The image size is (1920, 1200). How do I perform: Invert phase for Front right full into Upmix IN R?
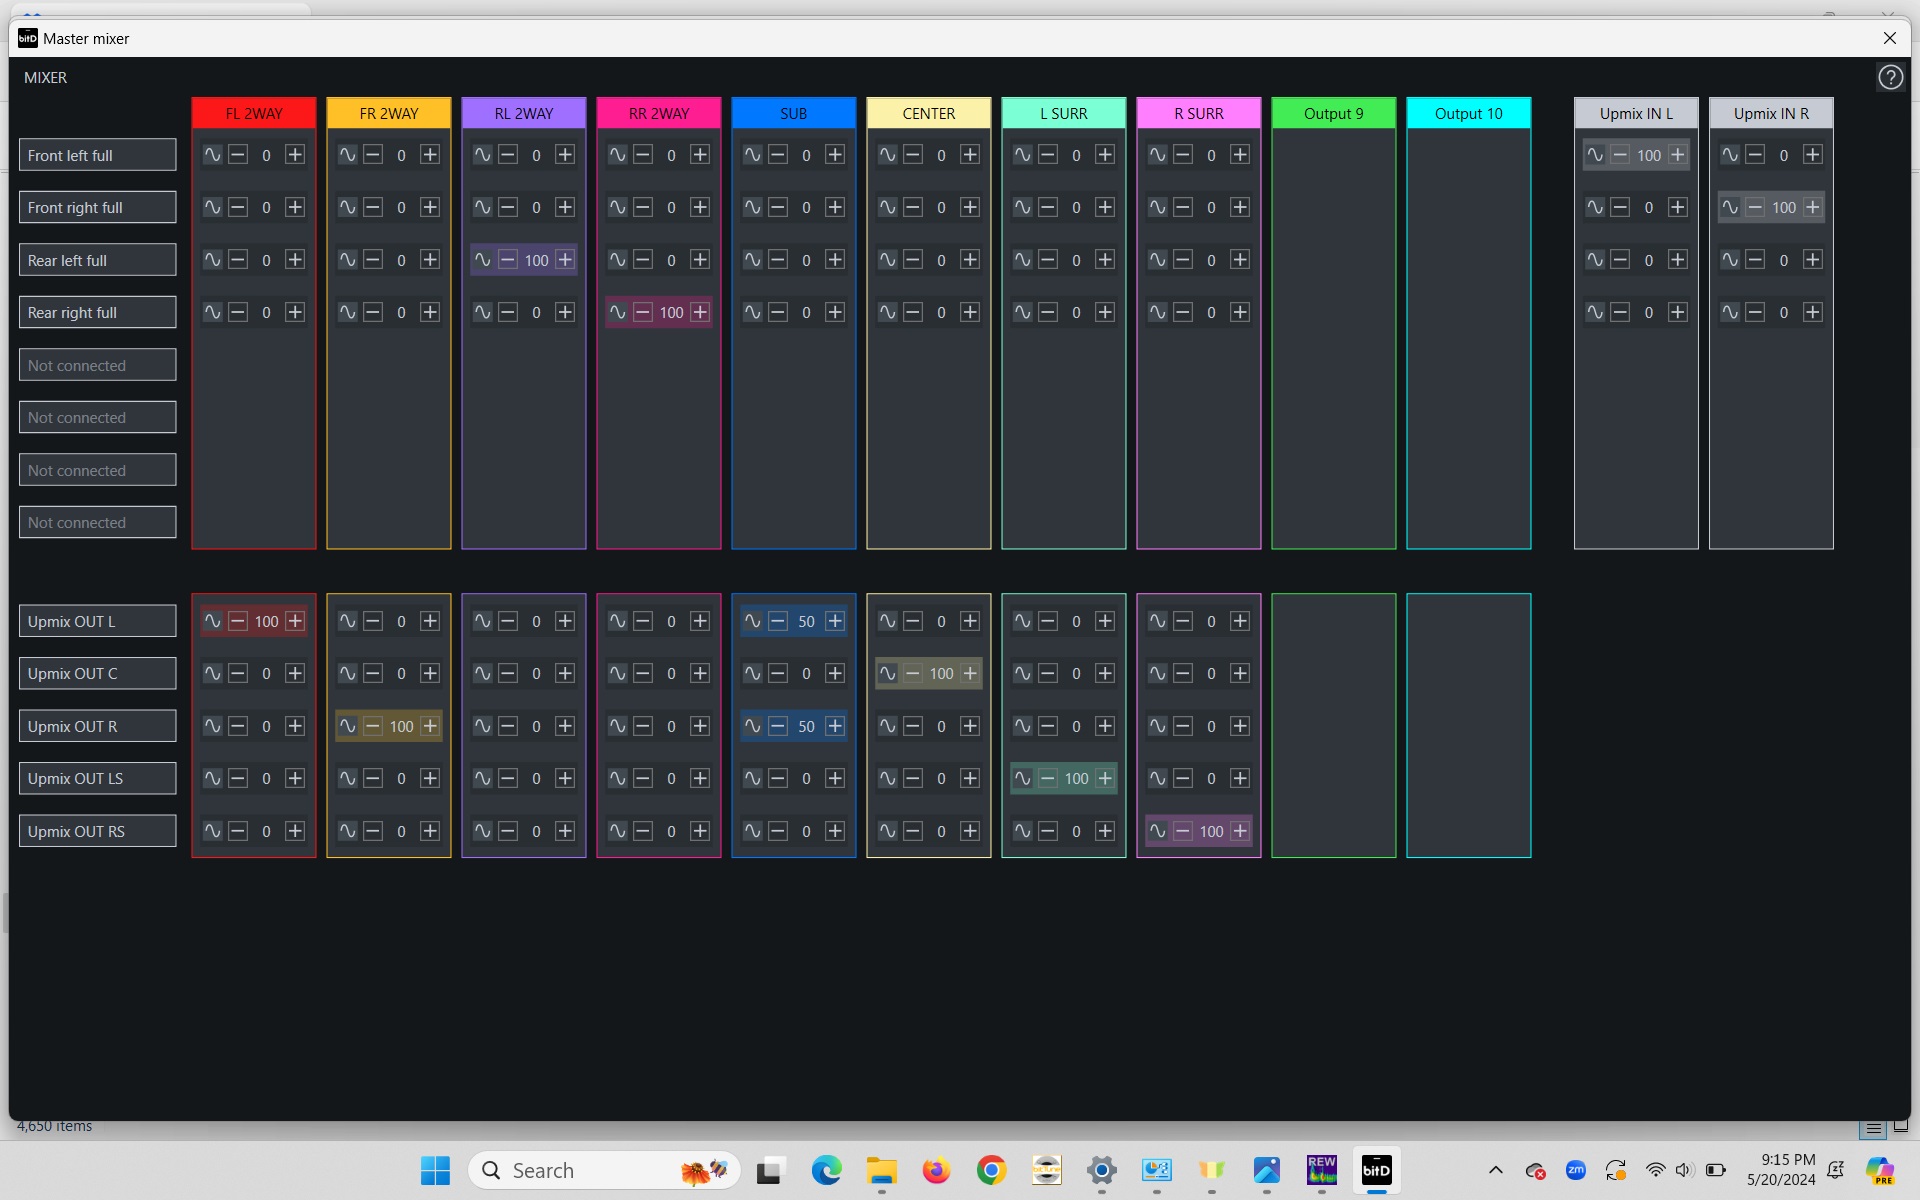[1730, 207]
